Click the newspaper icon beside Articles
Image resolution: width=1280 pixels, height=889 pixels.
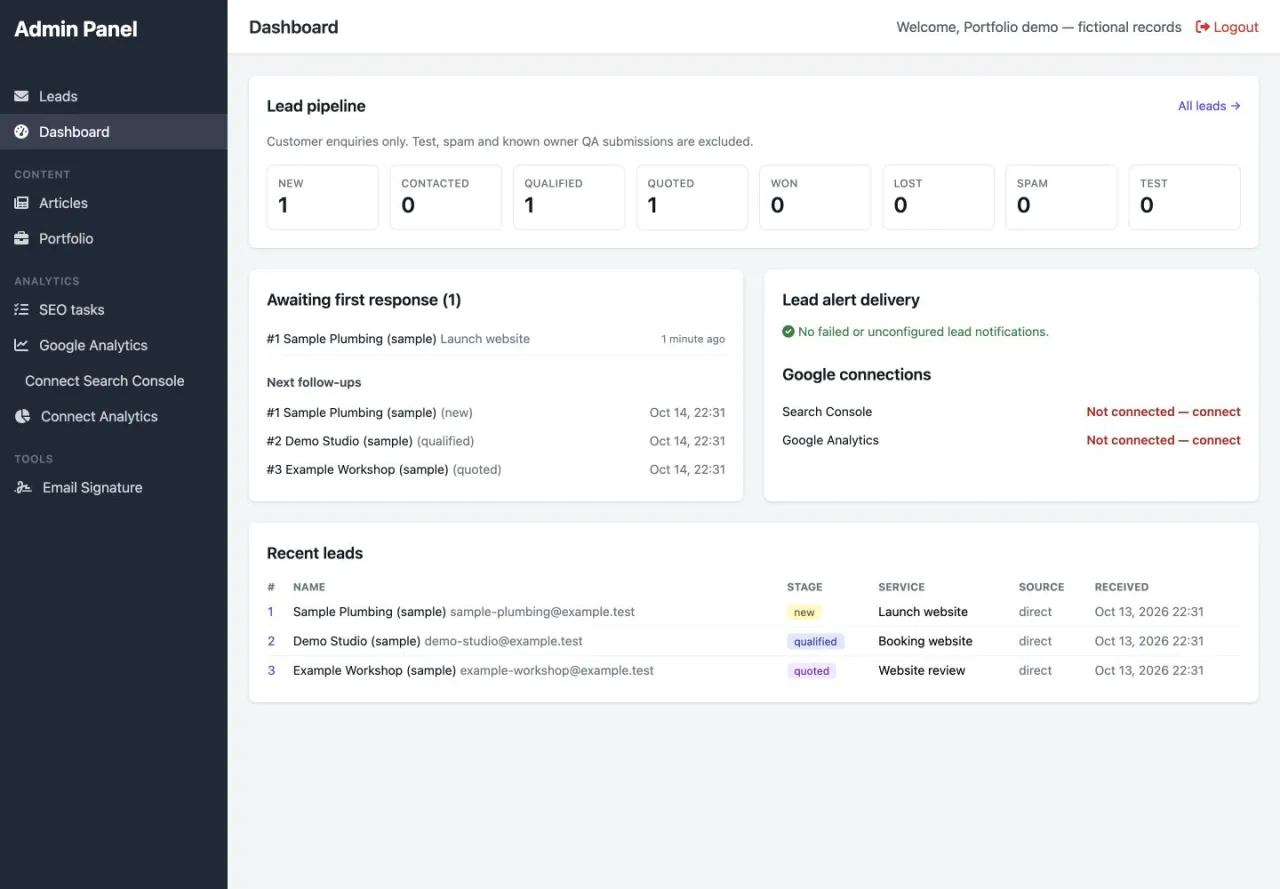[21, 203]
